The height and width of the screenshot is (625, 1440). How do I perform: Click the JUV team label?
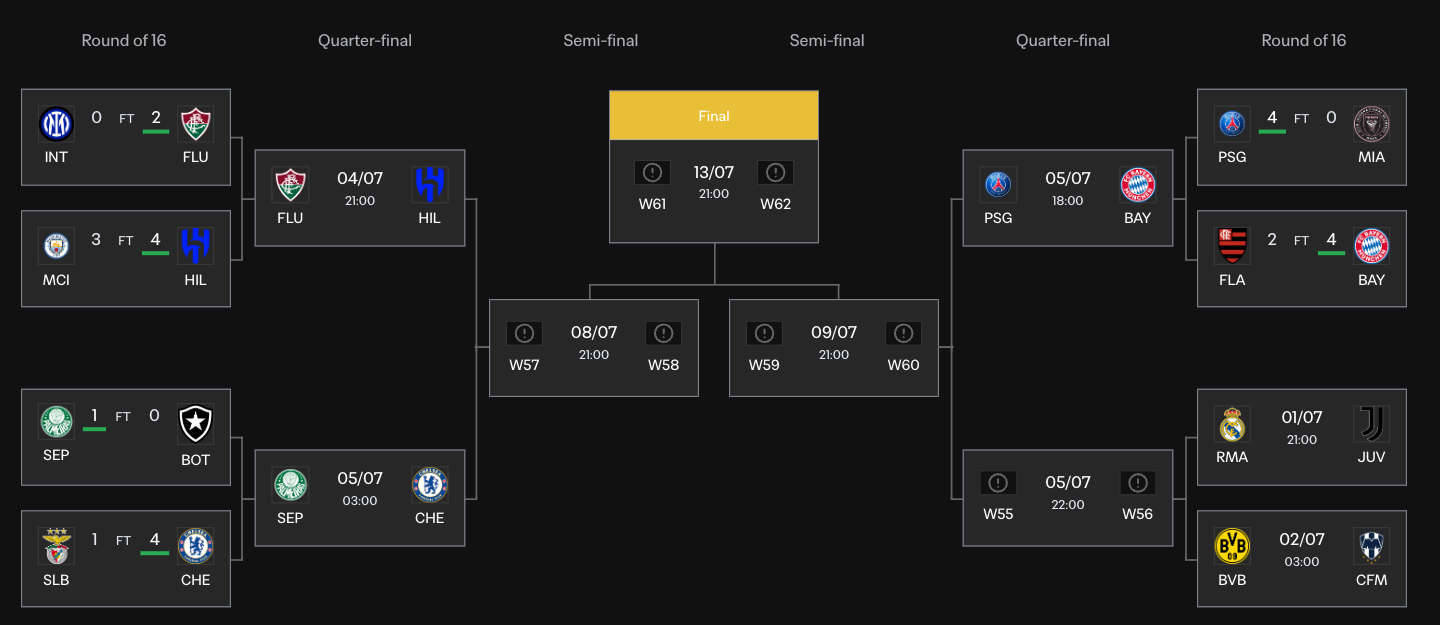pyautogui.click(x=1372, y=457)
